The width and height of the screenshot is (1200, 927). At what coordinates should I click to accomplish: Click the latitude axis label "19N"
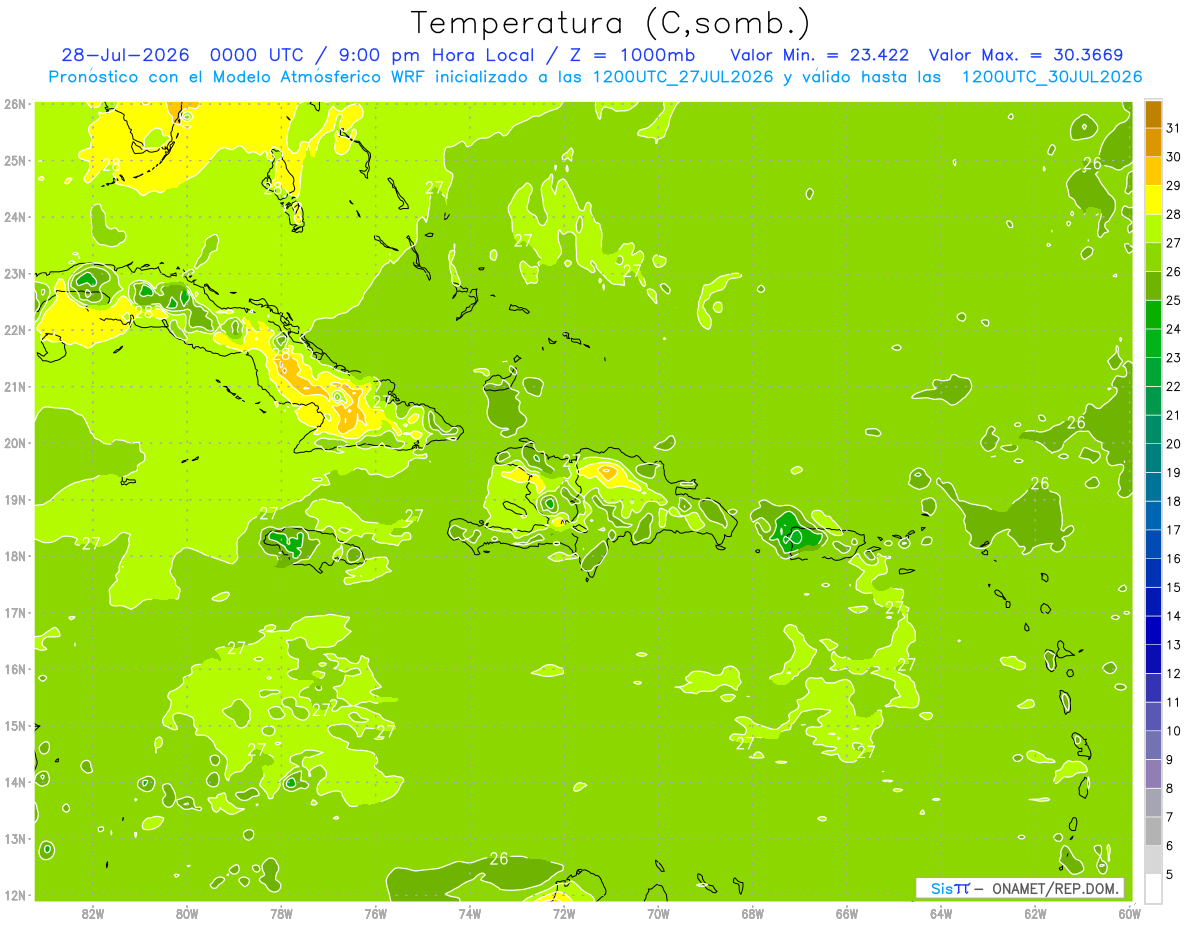coord(15,500)
